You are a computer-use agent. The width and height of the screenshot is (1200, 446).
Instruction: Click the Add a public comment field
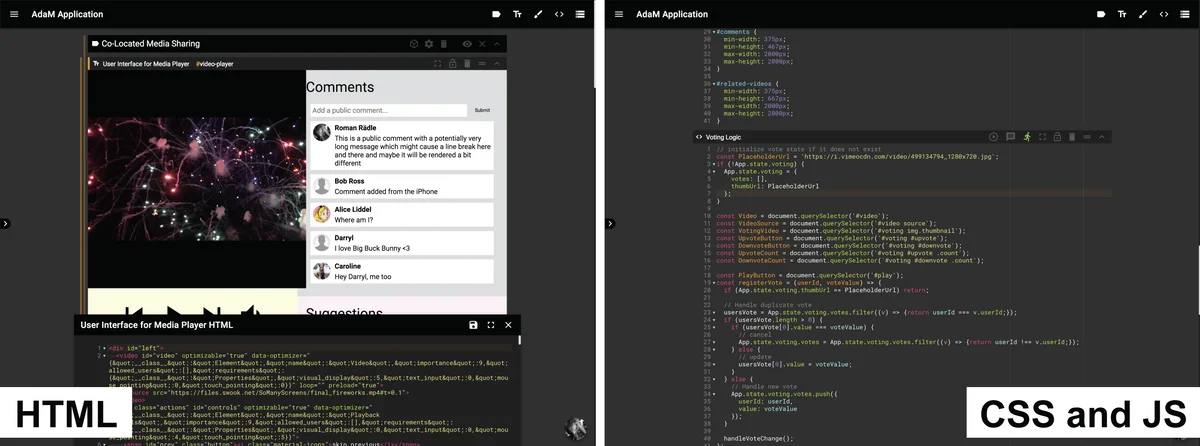(387, 110)
